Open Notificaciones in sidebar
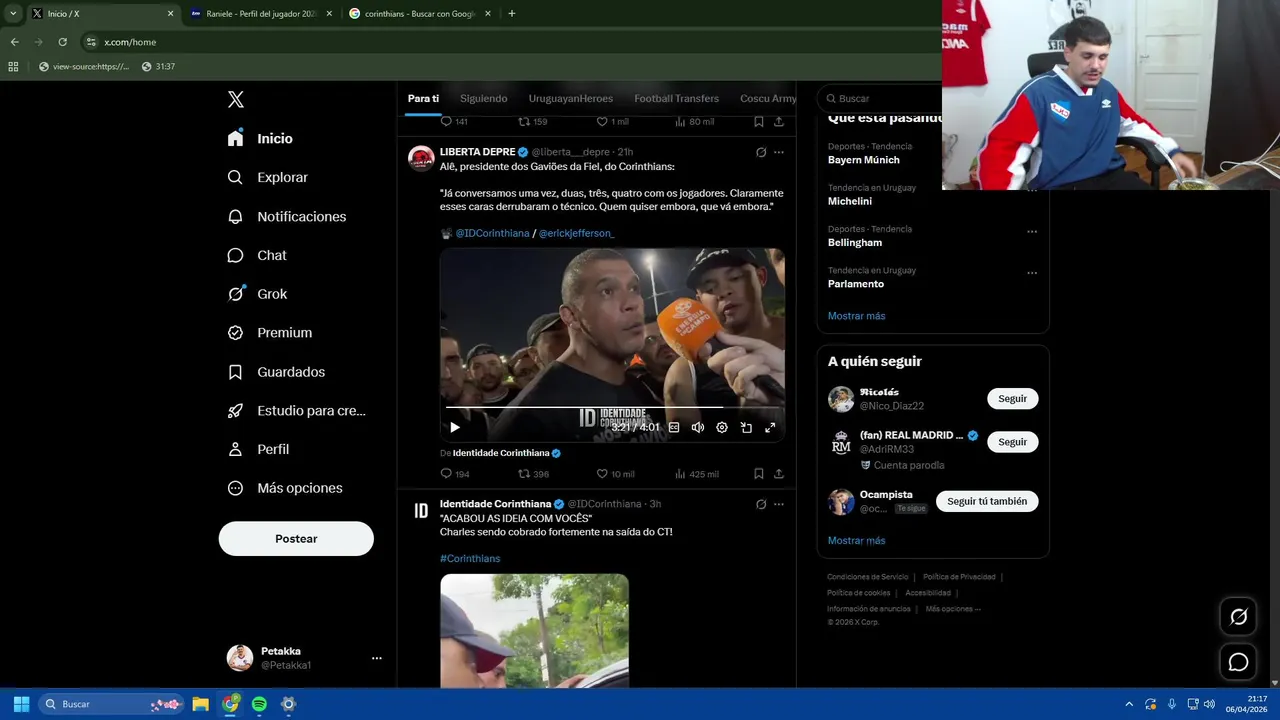This screenshot has height=720, width=1280. click(287, 216)
